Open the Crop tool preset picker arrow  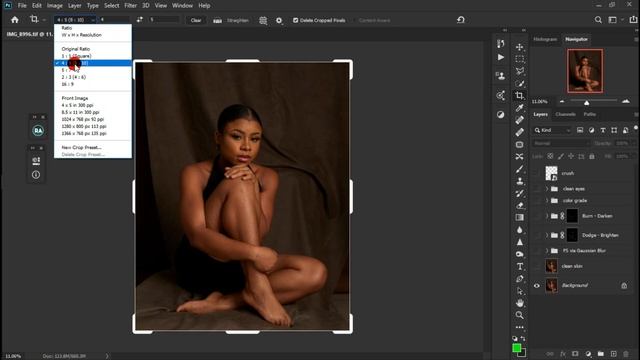coord(44,20)
